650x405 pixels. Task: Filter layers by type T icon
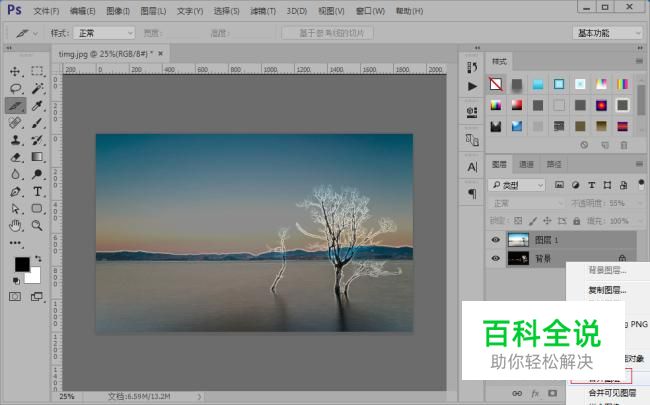point(592,185)
